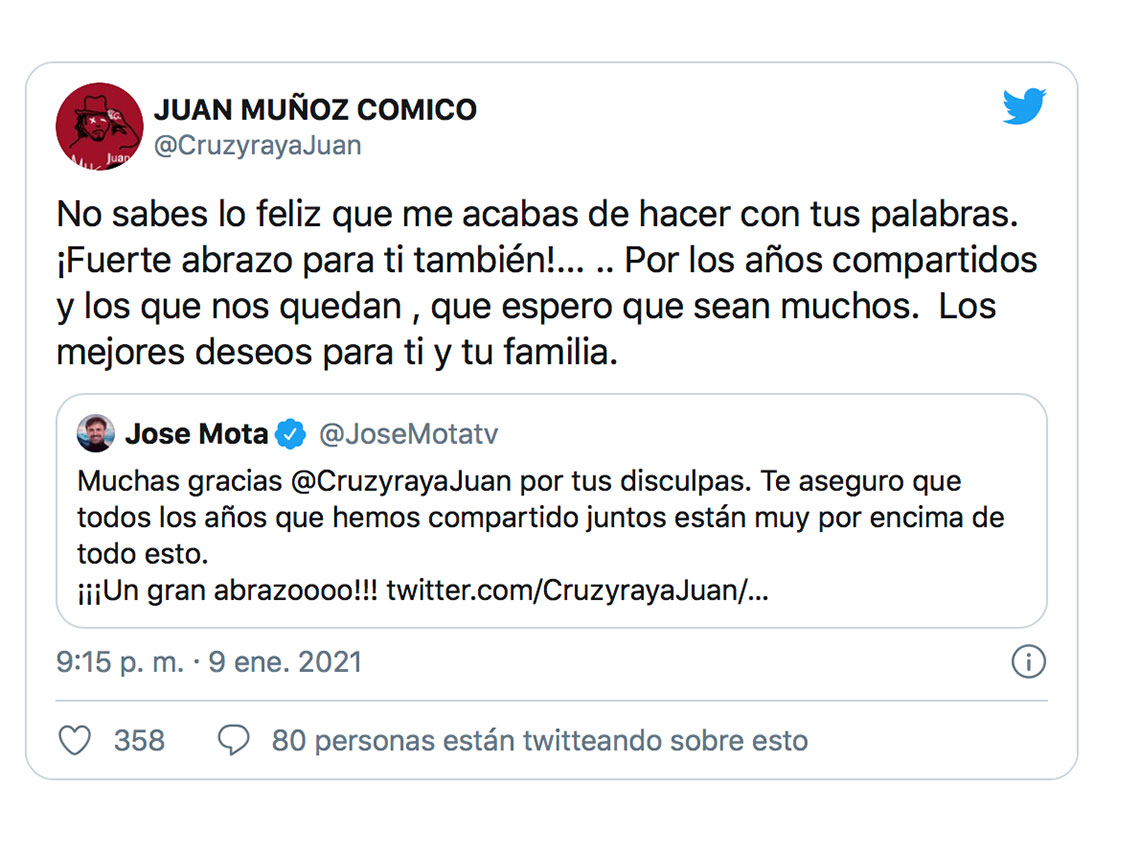Click the main tweet text body
The height and width of the screenshot is (855, 1140).
click(547, 283)
